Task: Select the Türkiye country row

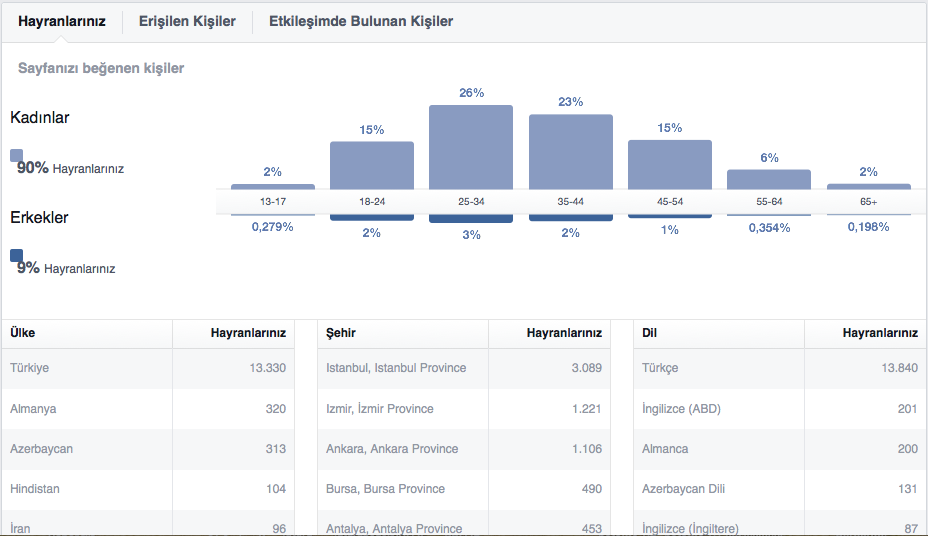Action: tap(148, 368)
